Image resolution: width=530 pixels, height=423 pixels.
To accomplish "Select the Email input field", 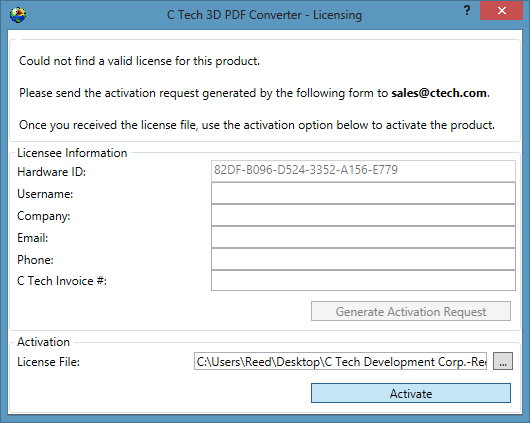I will (363, 237).
